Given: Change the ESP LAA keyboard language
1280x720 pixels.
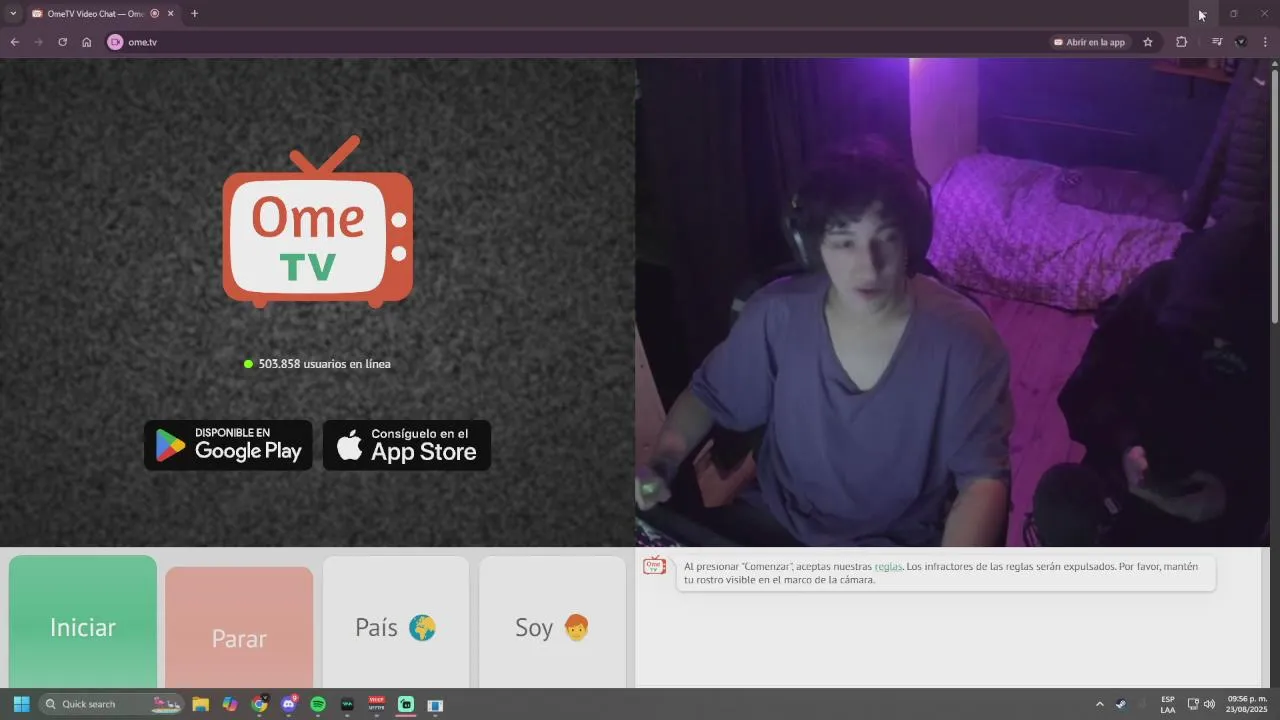Looking at the screenshot, I should (1168, 704).
